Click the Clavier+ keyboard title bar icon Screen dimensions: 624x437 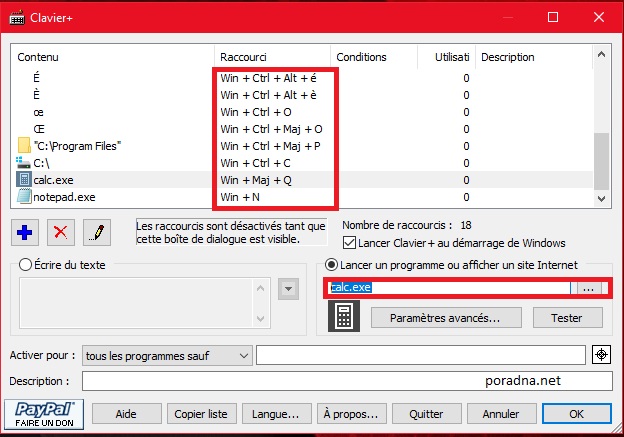point(17,18)
